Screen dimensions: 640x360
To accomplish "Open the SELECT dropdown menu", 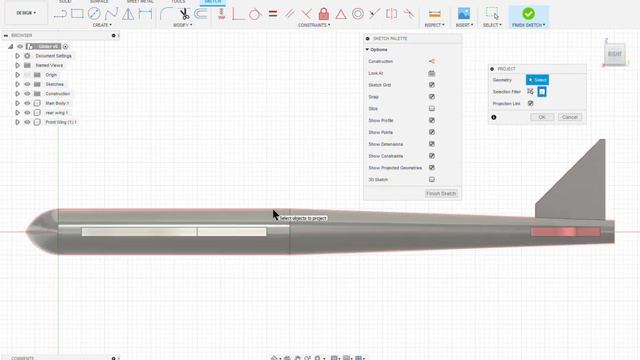I will tap(492, 25).
